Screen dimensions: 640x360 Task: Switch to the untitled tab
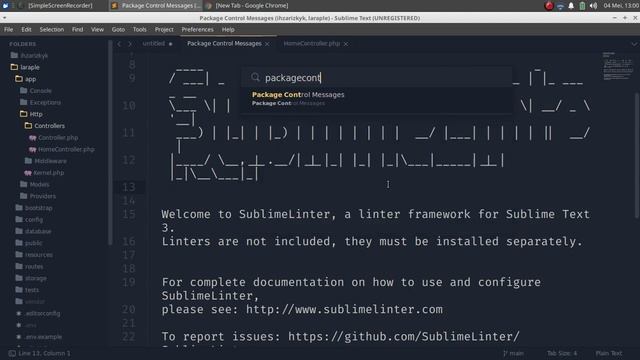[x=154, y=43]
